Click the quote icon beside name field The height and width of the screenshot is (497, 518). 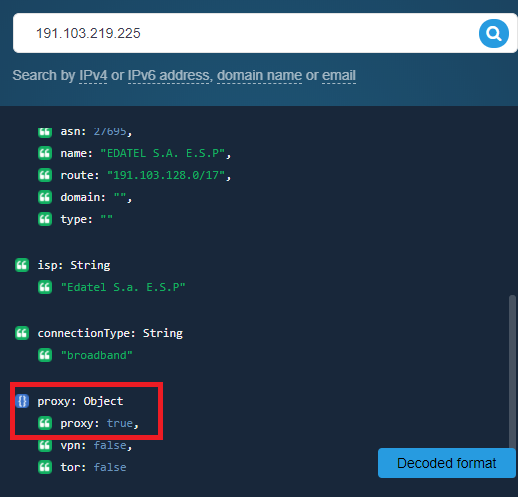[x=45, y=153]
